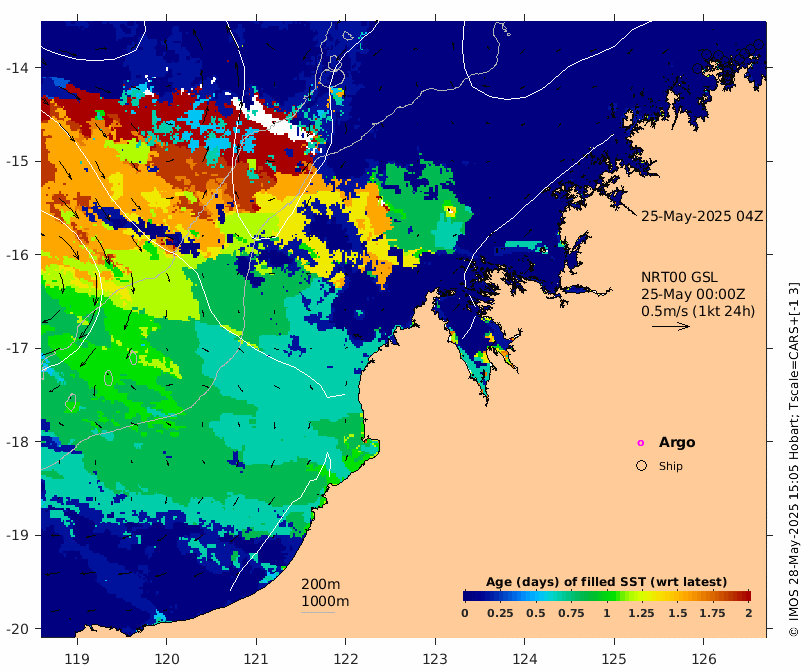Click the latitude axis label '-14'
Screen dimensions: 810x672
click(18, 68)
